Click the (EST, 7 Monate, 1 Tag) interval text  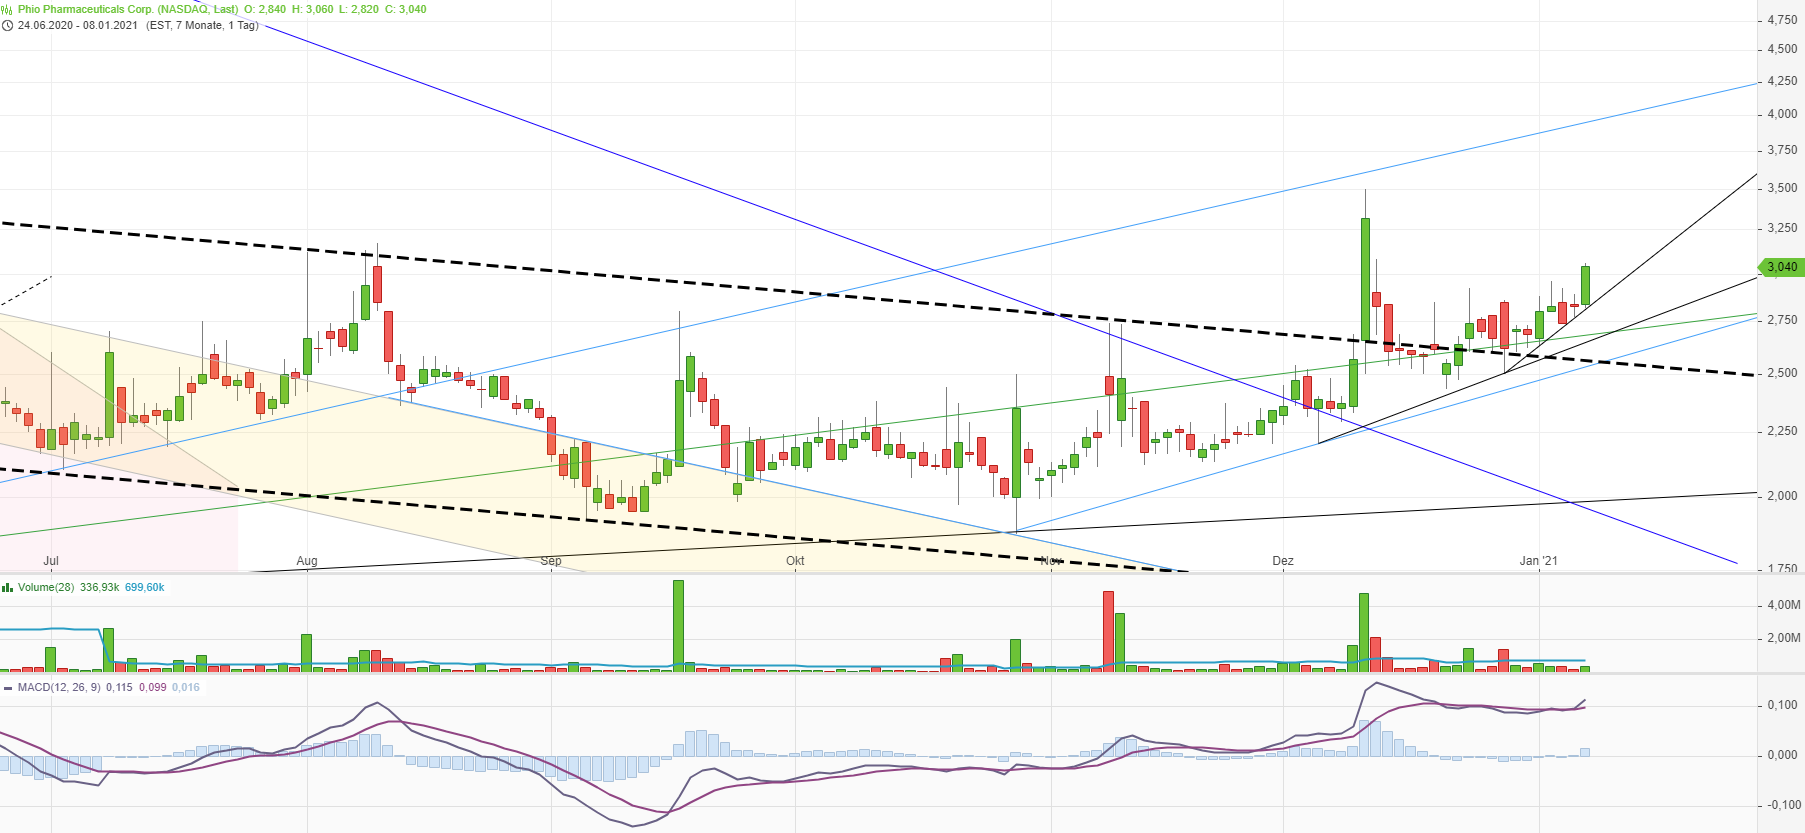click(202, 25)
